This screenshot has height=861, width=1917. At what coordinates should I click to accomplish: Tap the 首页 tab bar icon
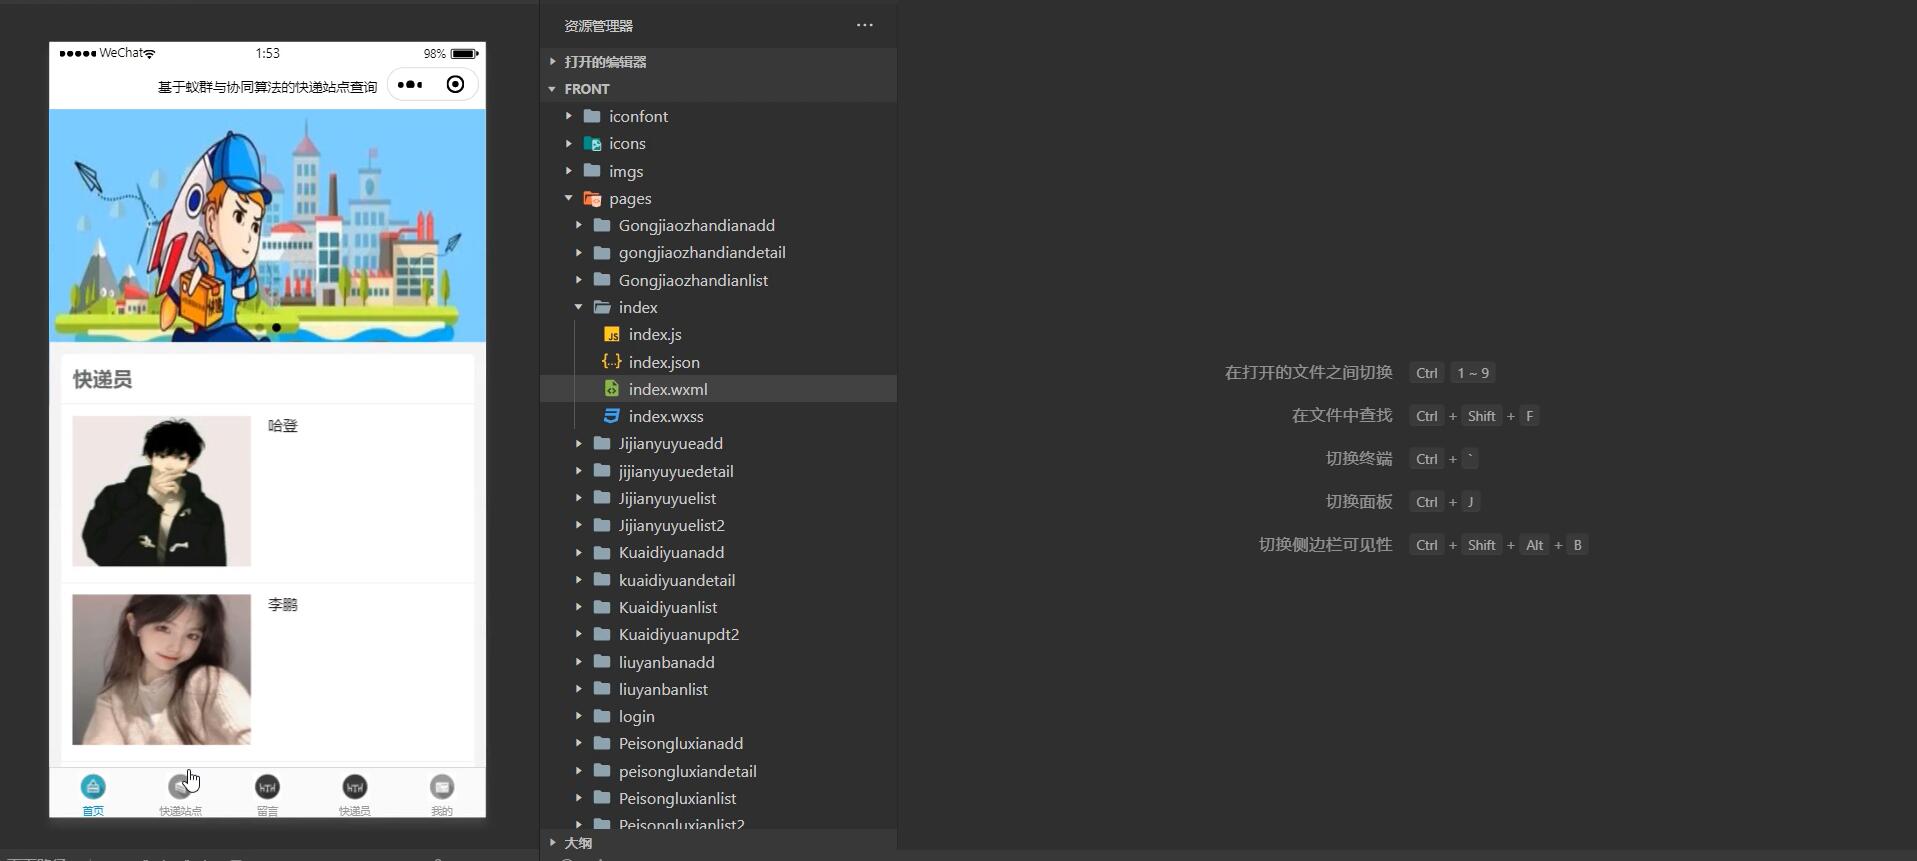(93, 787)
